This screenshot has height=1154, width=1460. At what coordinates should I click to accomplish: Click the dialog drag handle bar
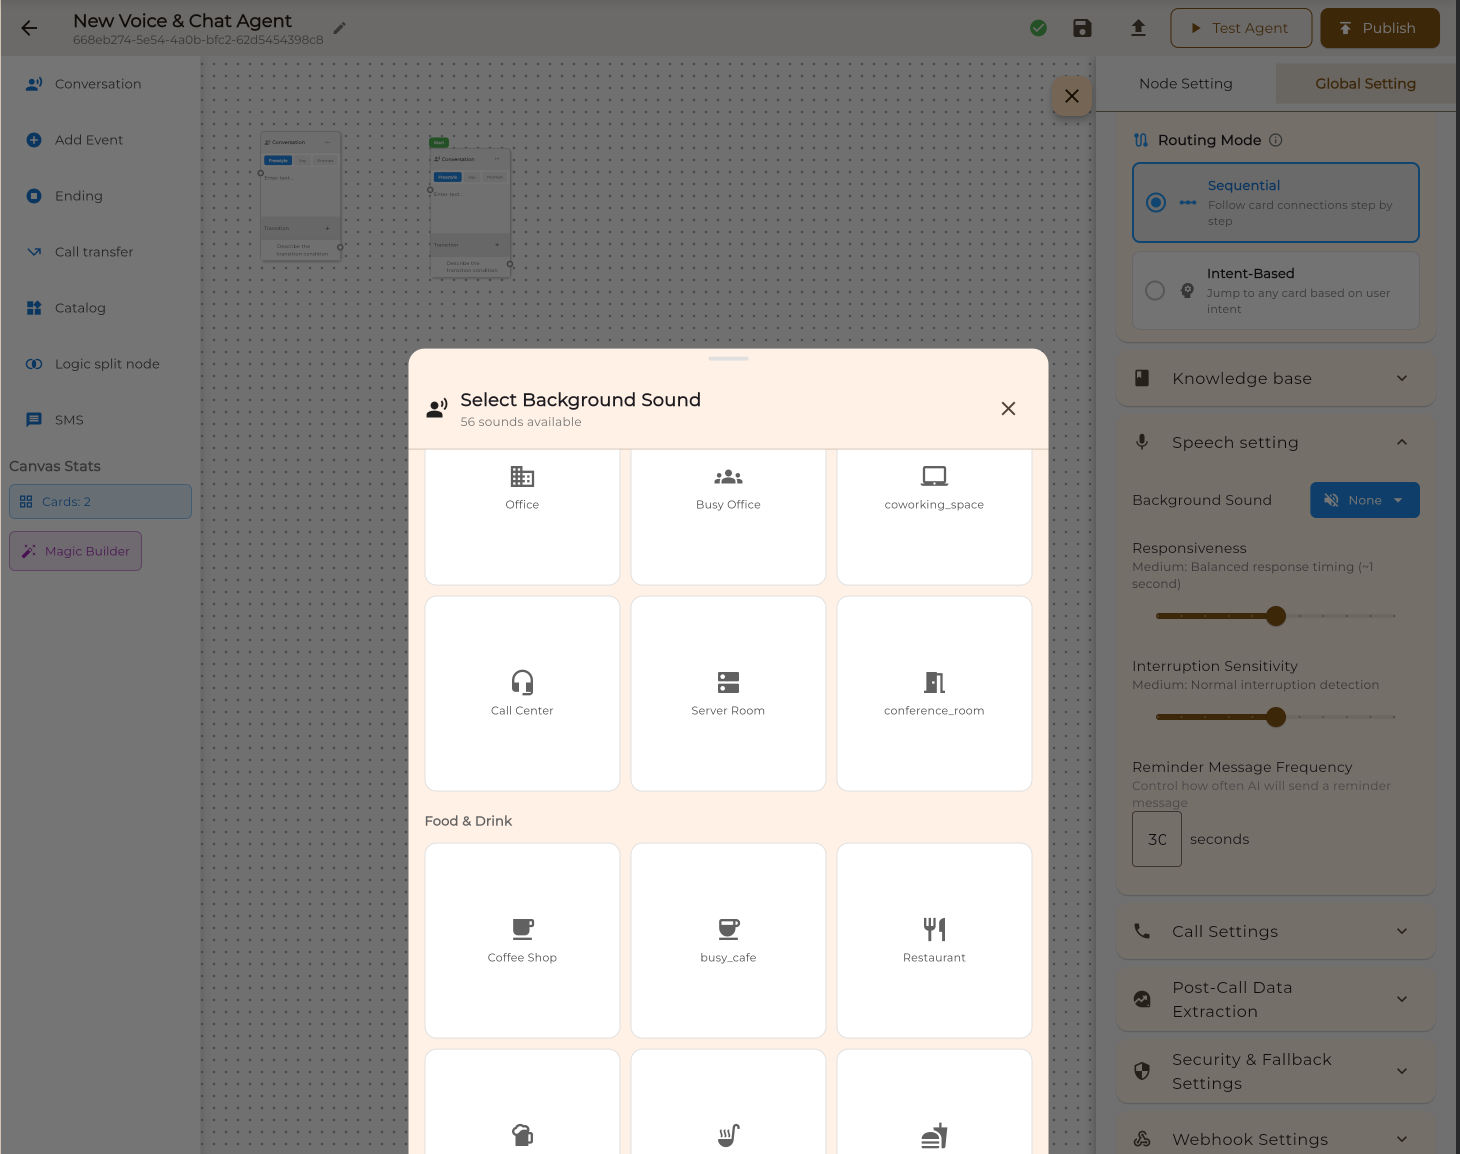(728, 358)
